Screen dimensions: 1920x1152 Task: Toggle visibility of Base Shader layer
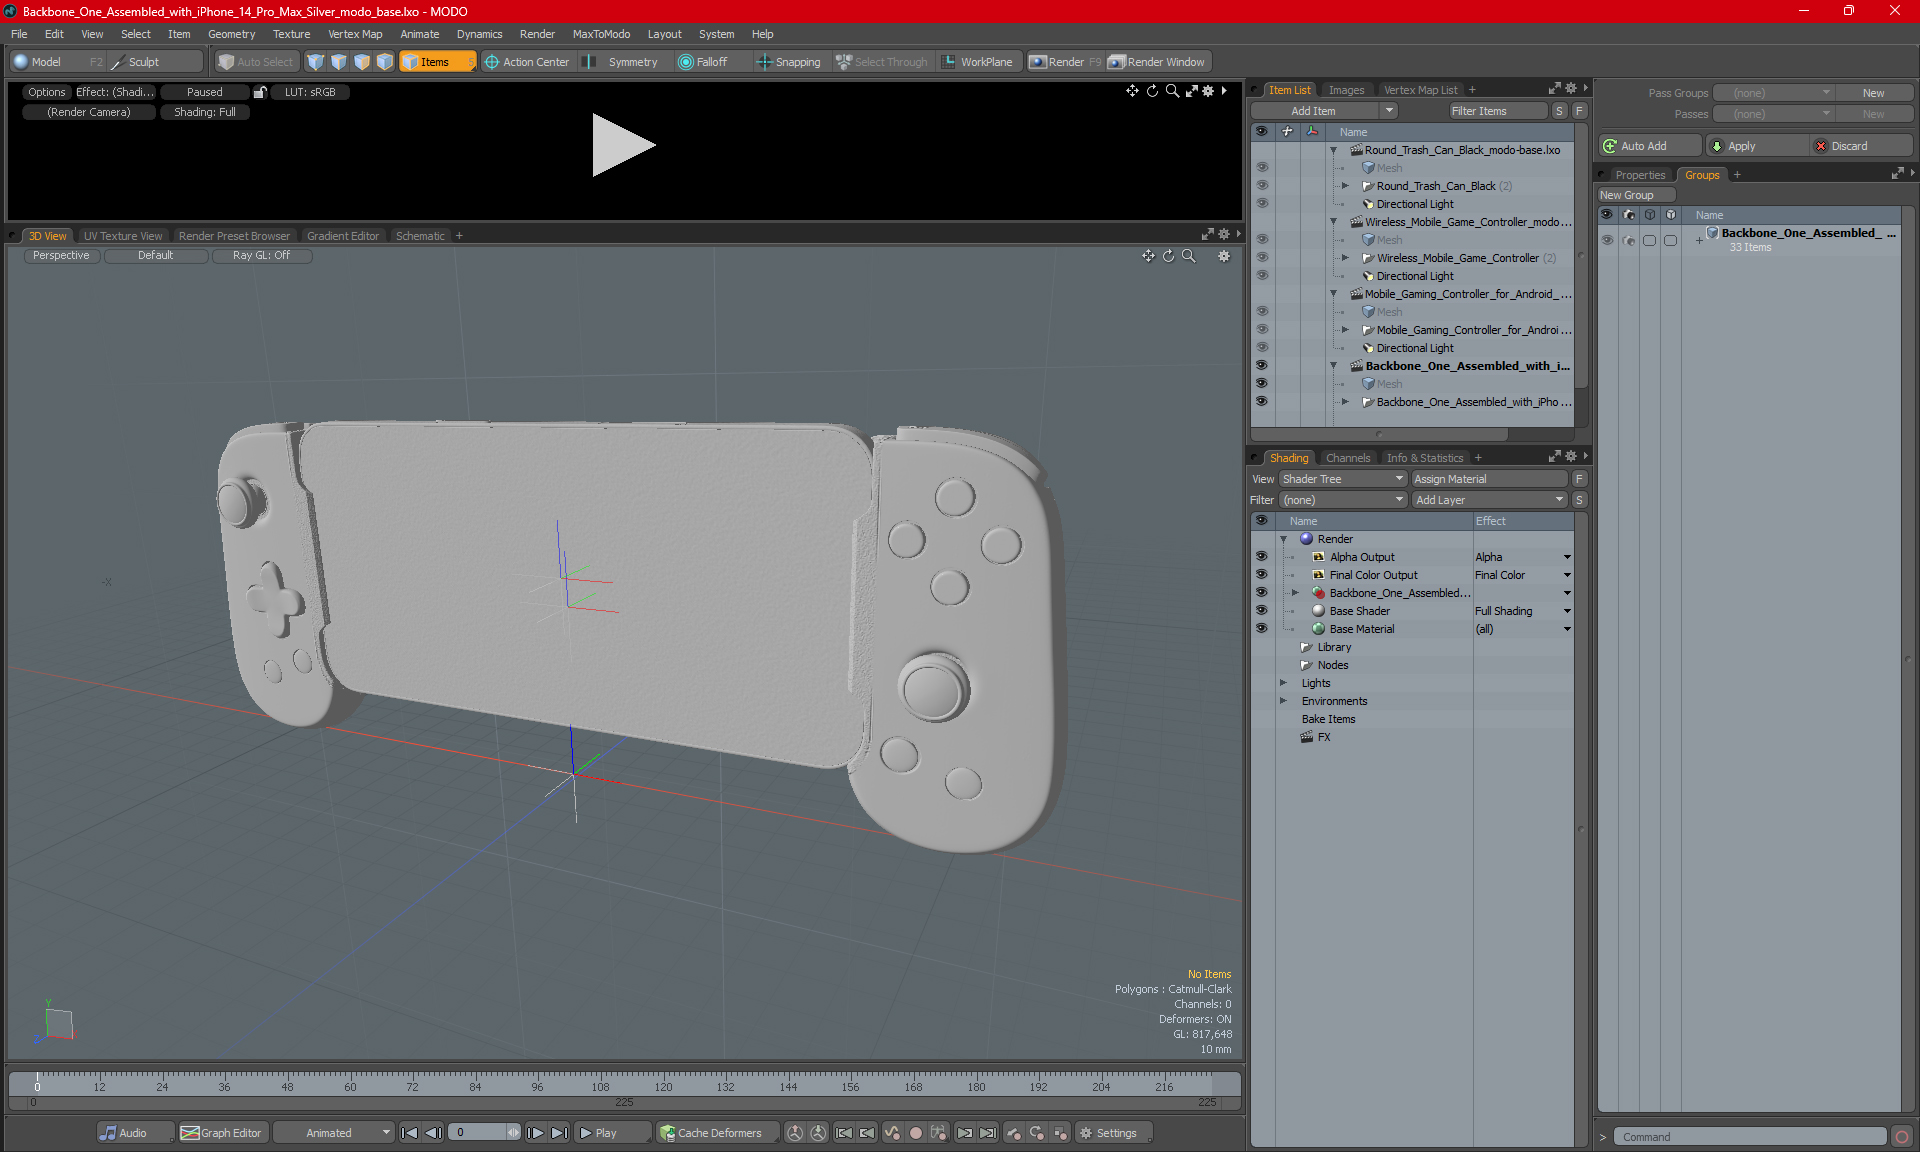(x=1262, y=611)
